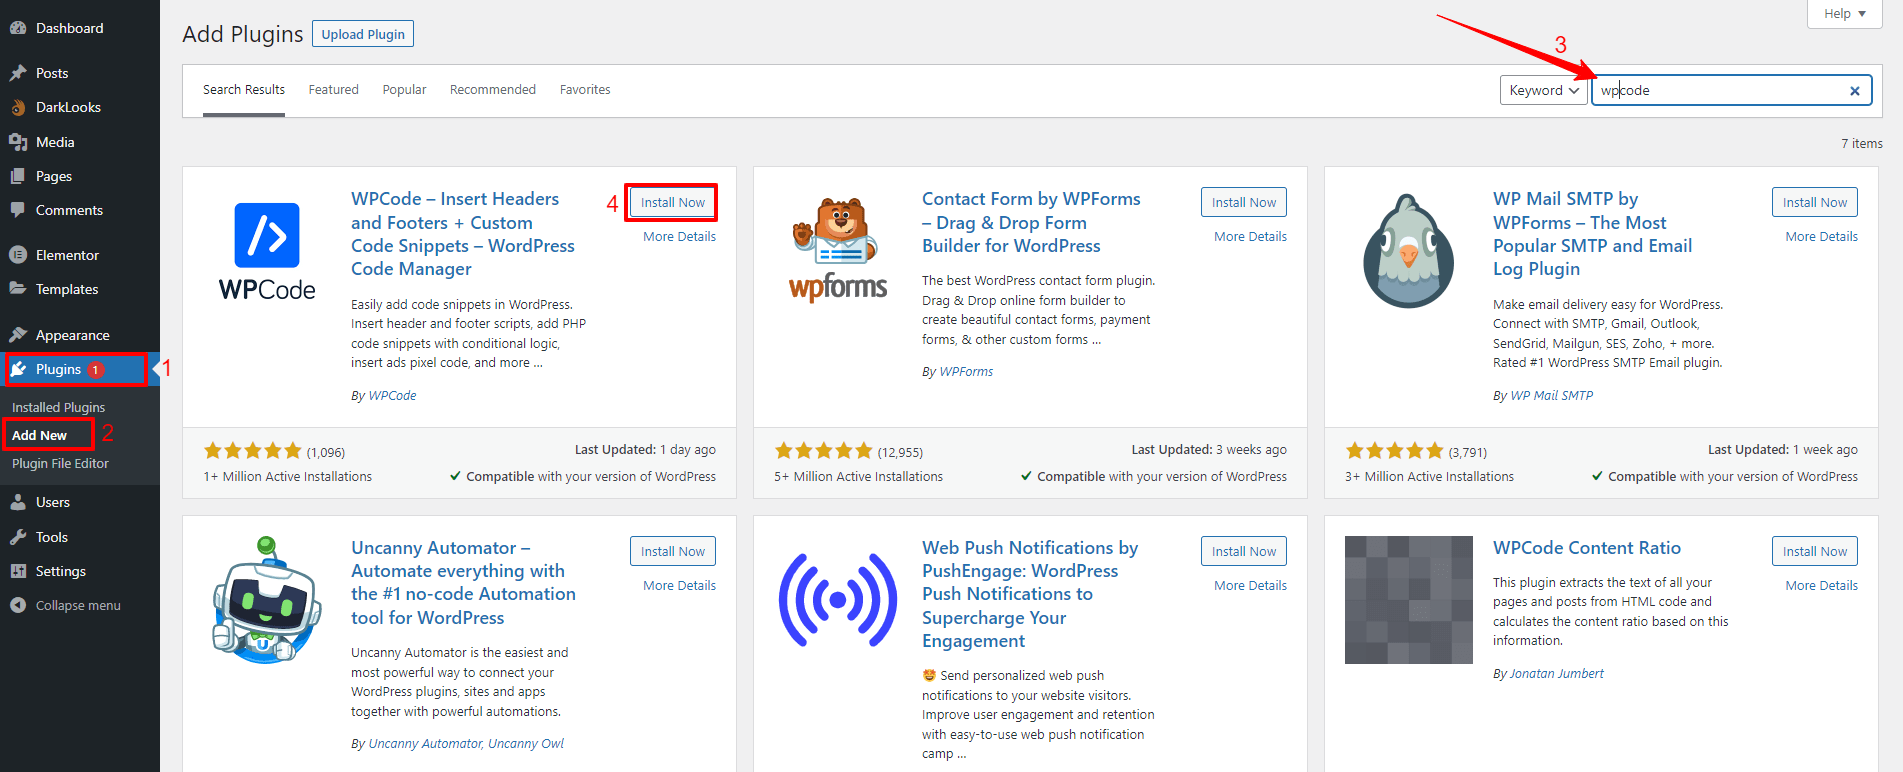Click the WP Mail SMTP author link

pos(1551,396)
